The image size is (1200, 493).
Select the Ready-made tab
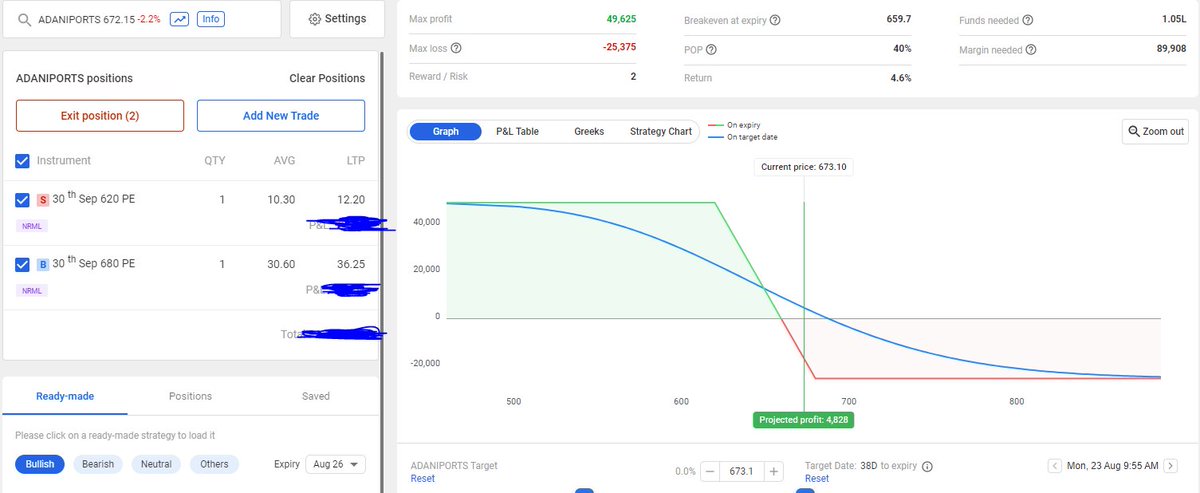(65, 396)
